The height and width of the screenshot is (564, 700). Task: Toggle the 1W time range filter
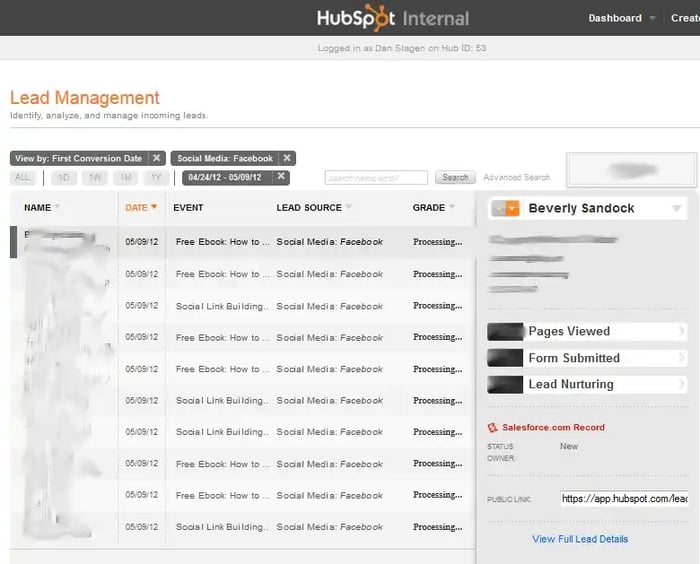tap(95, 178)
